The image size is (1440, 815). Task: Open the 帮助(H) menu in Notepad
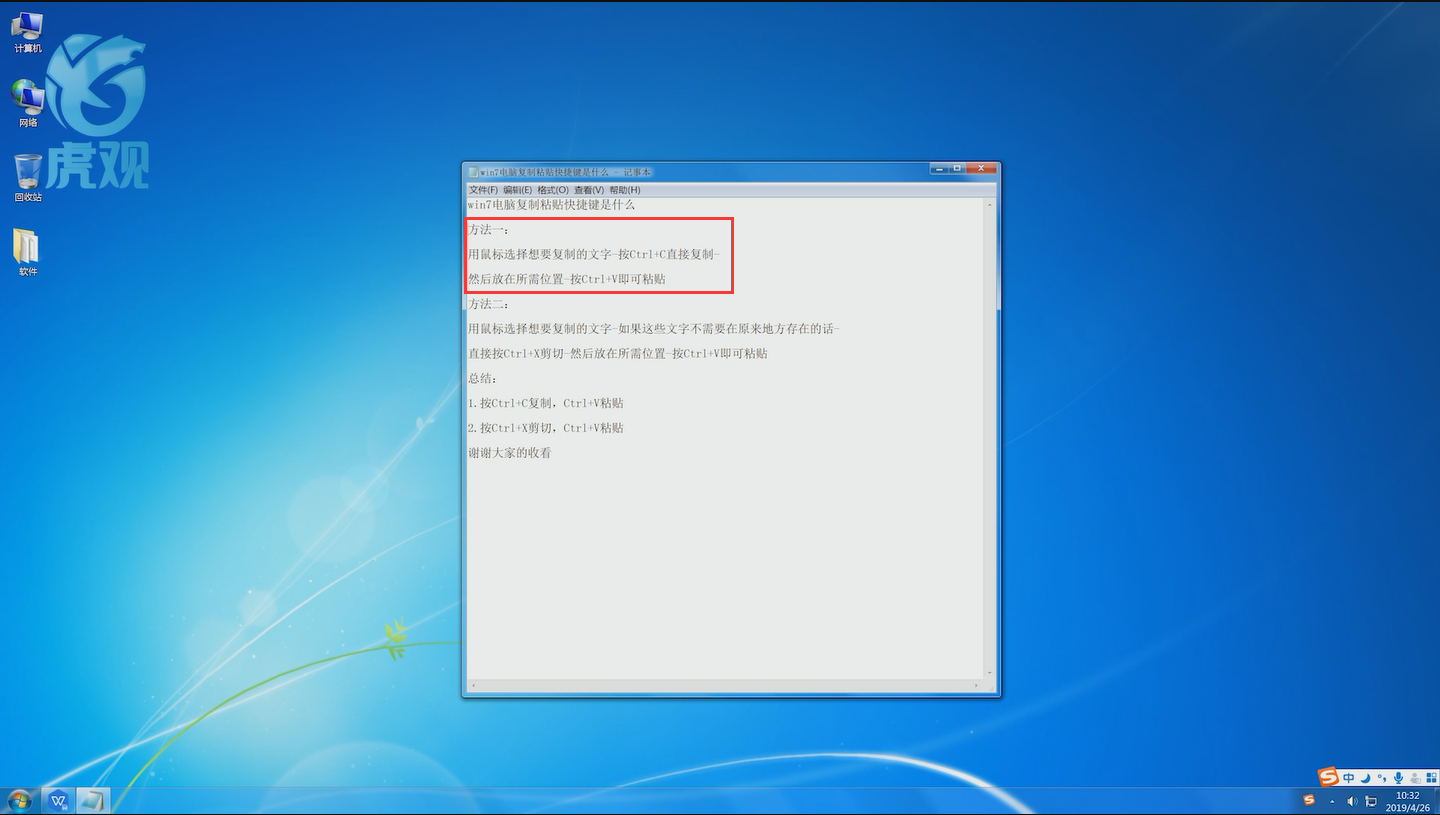(x=625, y=190)
